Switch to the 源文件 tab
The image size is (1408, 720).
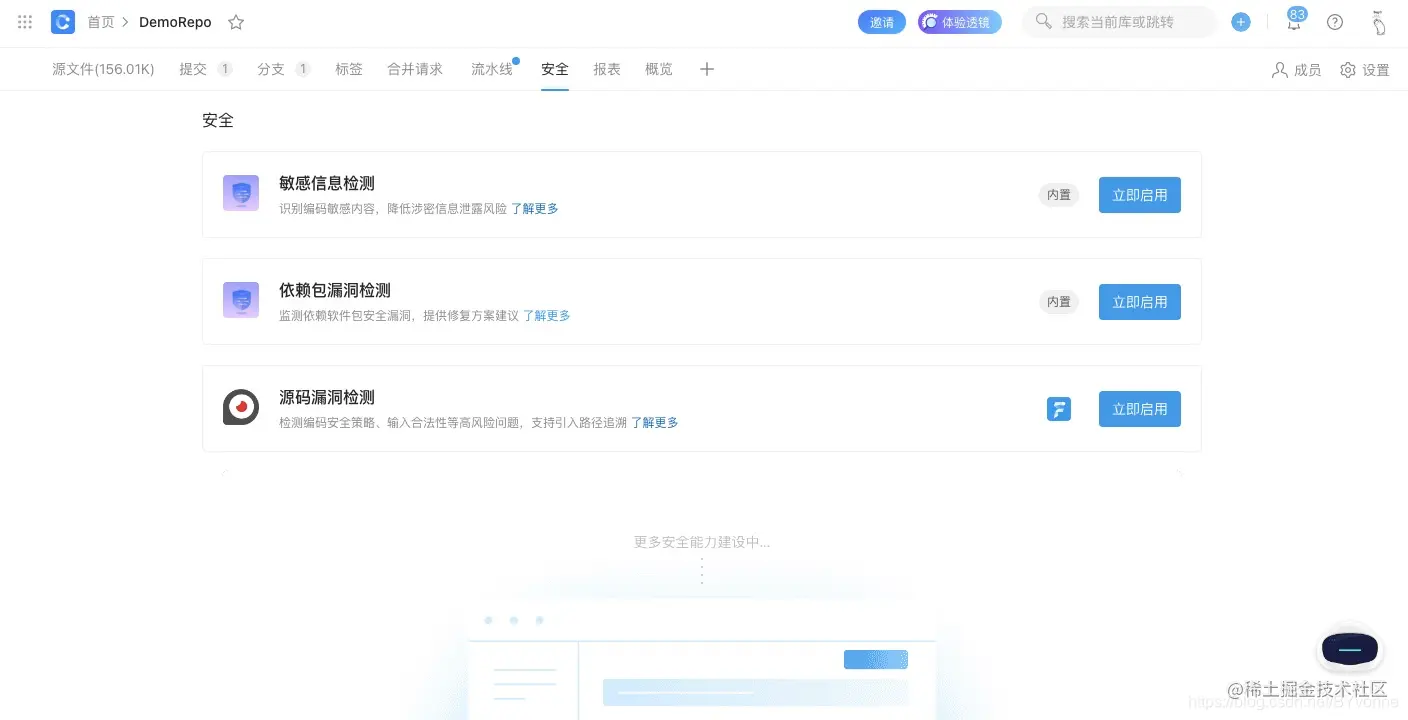point(103,69)
